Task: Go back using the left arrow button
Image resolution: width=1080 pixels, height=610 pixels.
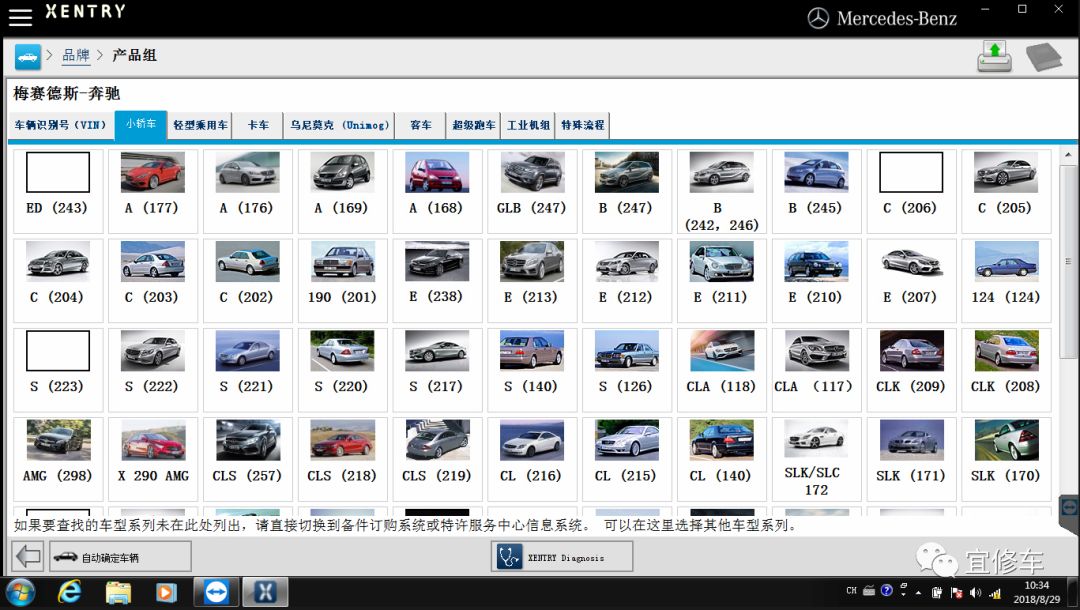Action: click(x=28, y=556)
